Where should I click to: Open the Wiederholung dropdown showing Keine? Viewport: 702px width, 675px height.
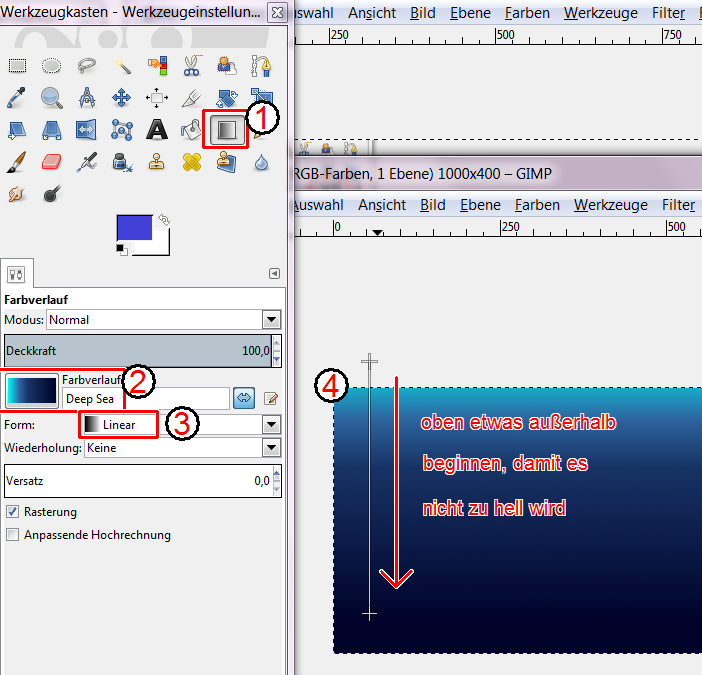point(183,448)
